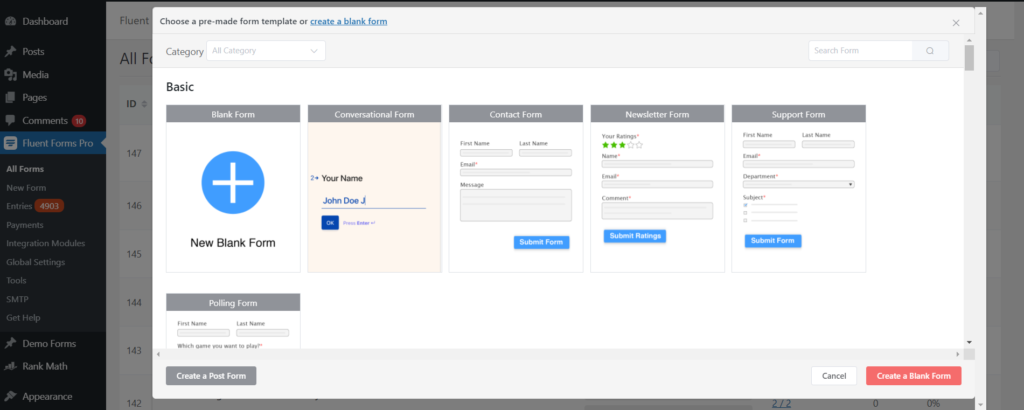Click the Comments bubble icon in sidebar
The image size is (1024, 410).
click(10, 120)
